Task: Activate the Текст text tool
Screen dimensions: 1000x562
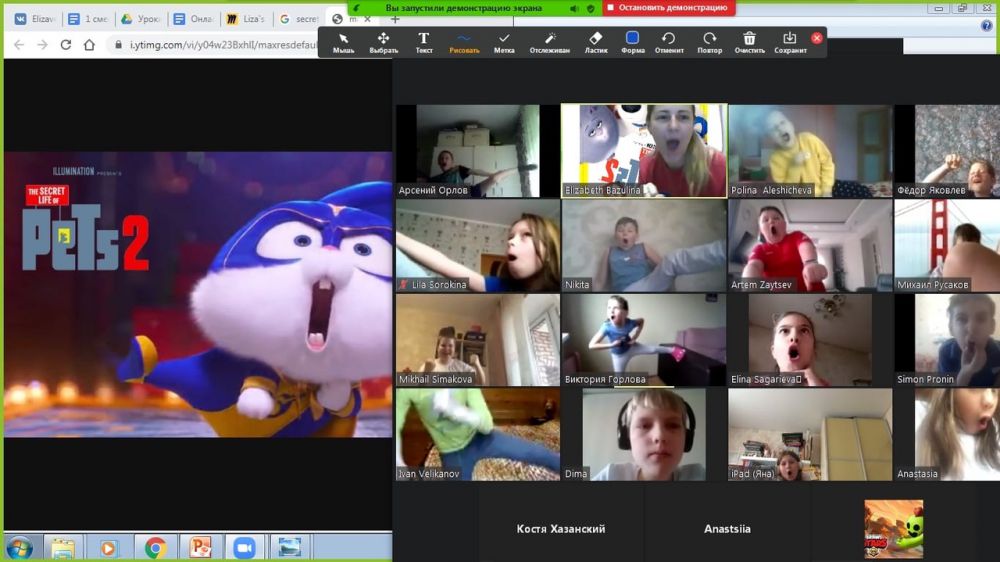Action: point(423,43)
